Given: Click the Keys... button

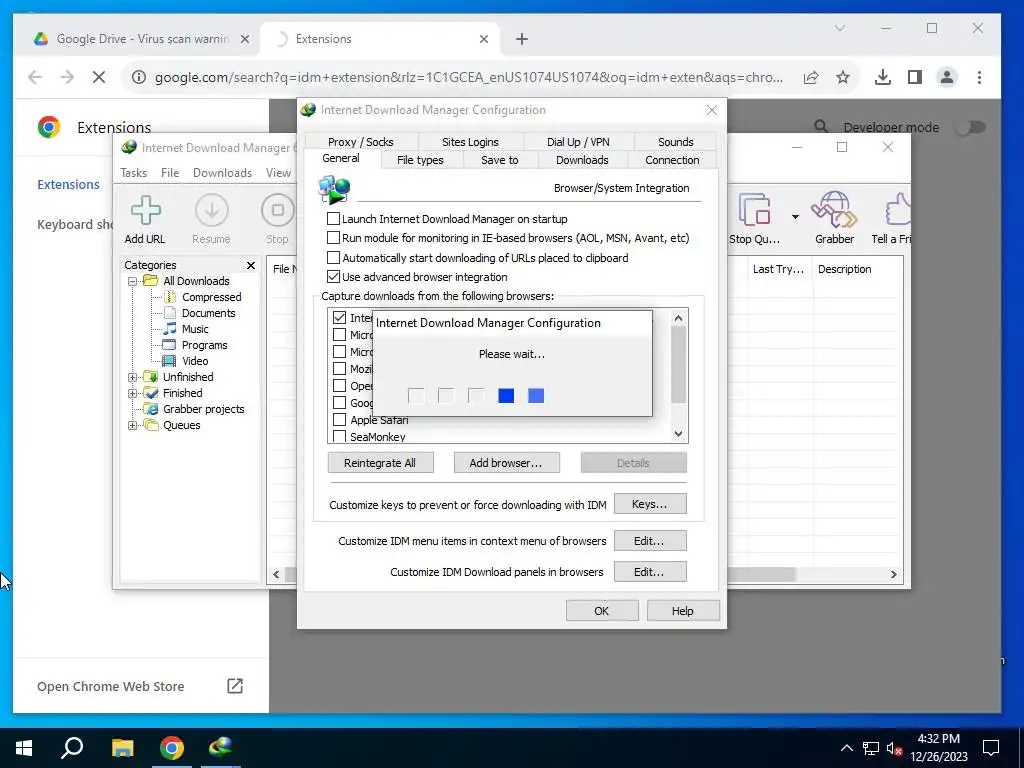Looking at the screenshot, I should tap(650, 504).
